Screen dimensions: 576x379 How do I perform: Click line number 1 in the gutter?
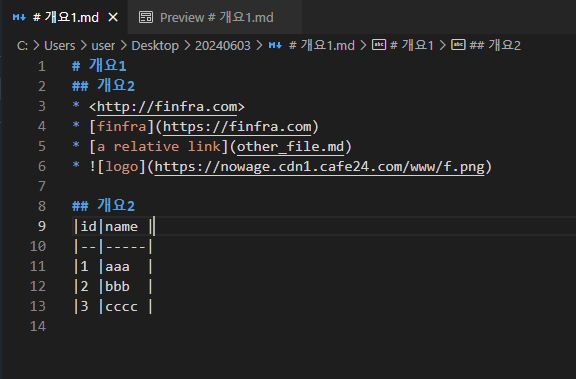(42, 66)
